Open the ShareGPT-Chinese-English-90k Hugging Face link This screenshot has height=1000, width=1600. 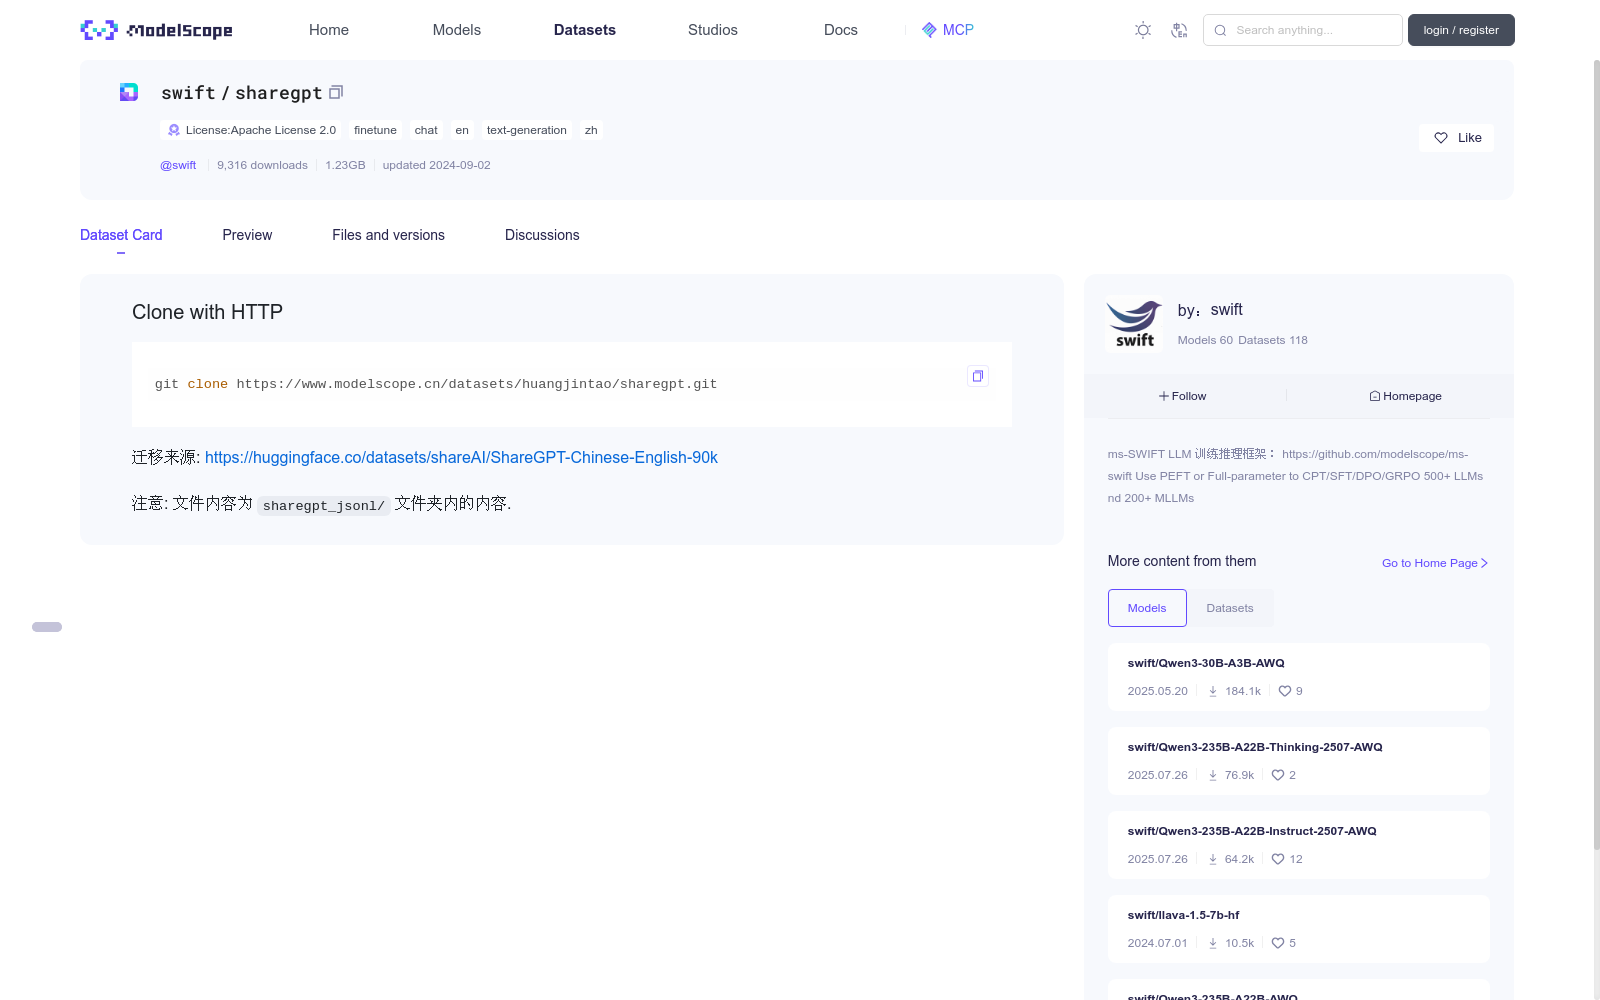coord(461,457)
